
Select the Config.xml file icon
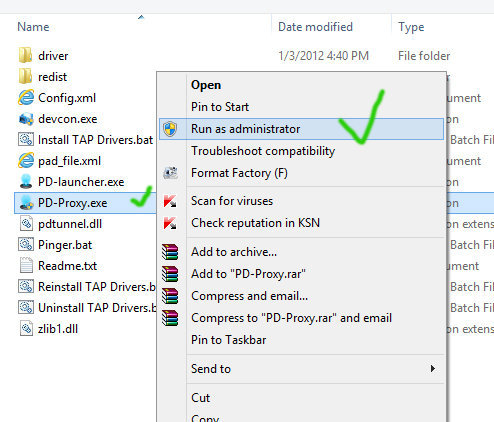tap(26, 98)
